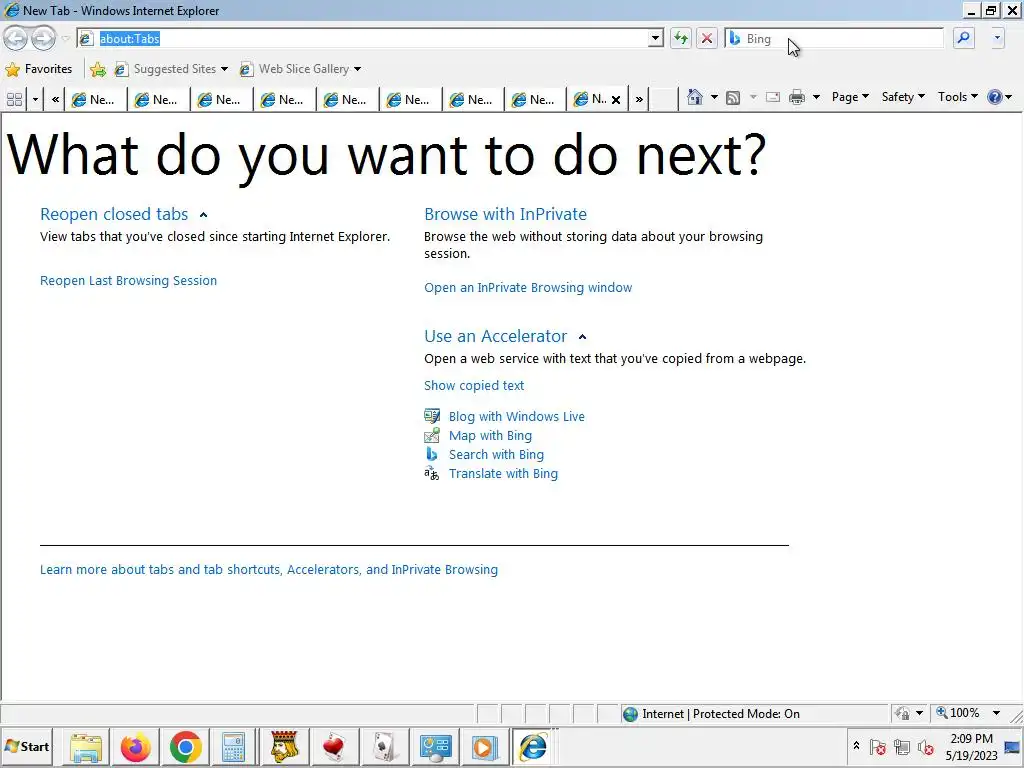Click the muted volume icon in system tray
Viewport: 1024px width, 768px height.
(x=926, y=746)
